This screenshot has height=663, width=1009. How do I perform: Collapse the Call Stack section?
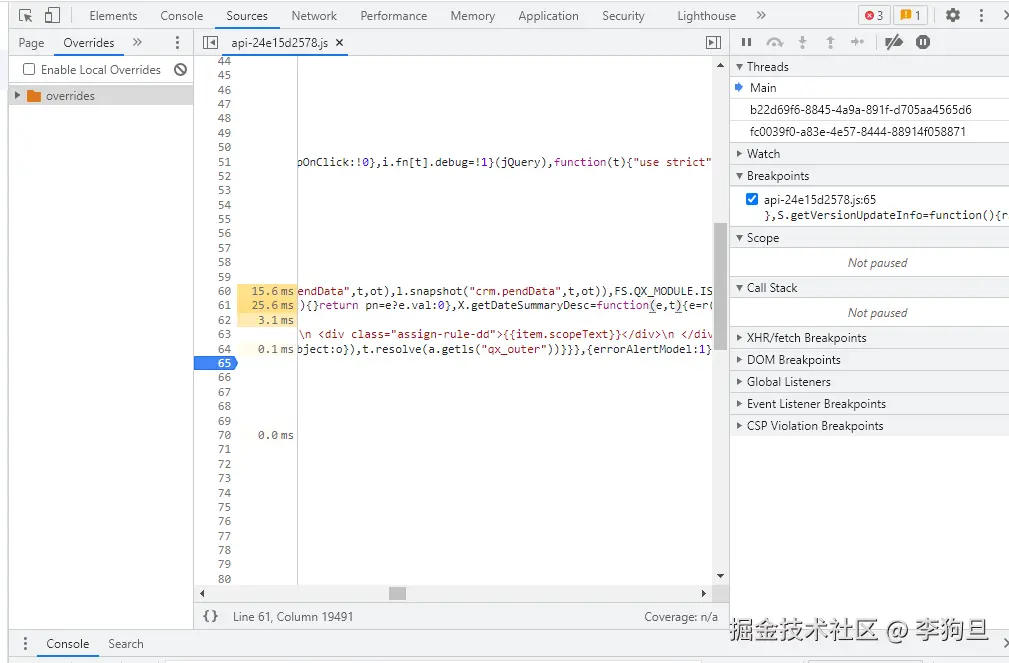739,288
